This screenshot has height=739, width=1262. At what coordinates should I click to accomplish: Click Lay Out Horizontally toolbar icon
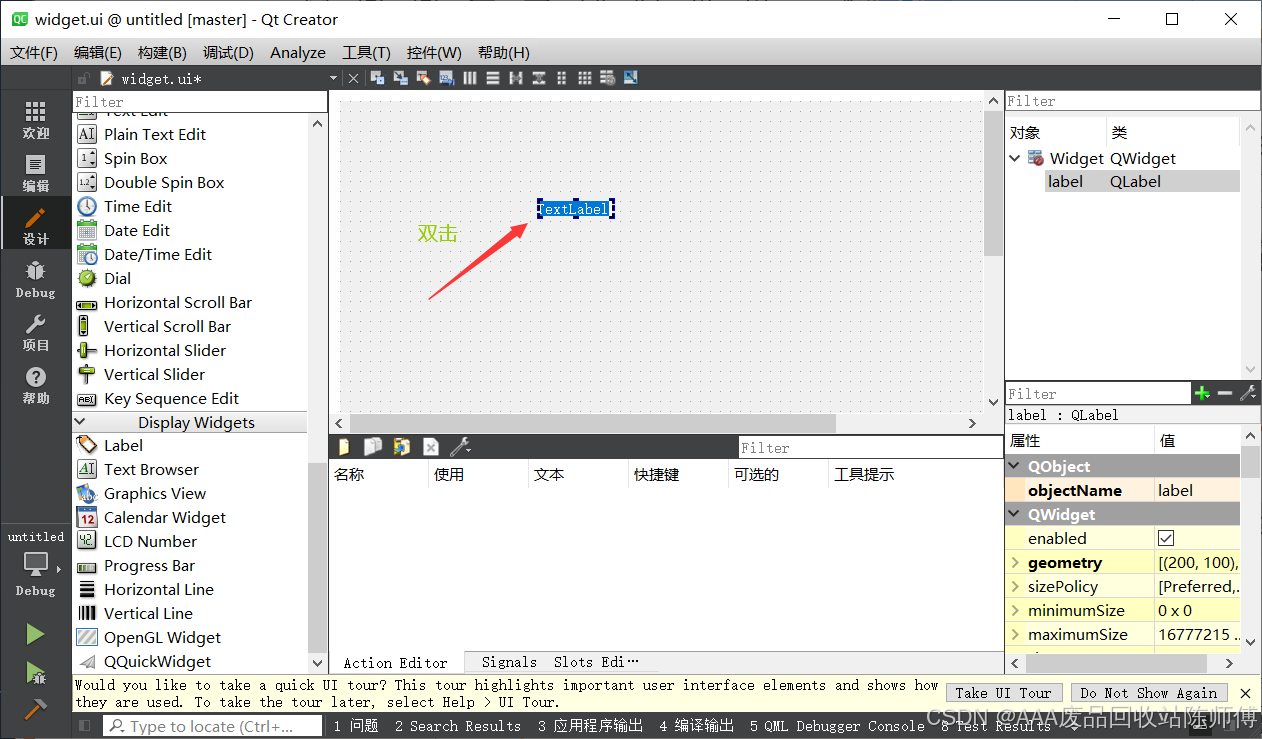point(470,78)
